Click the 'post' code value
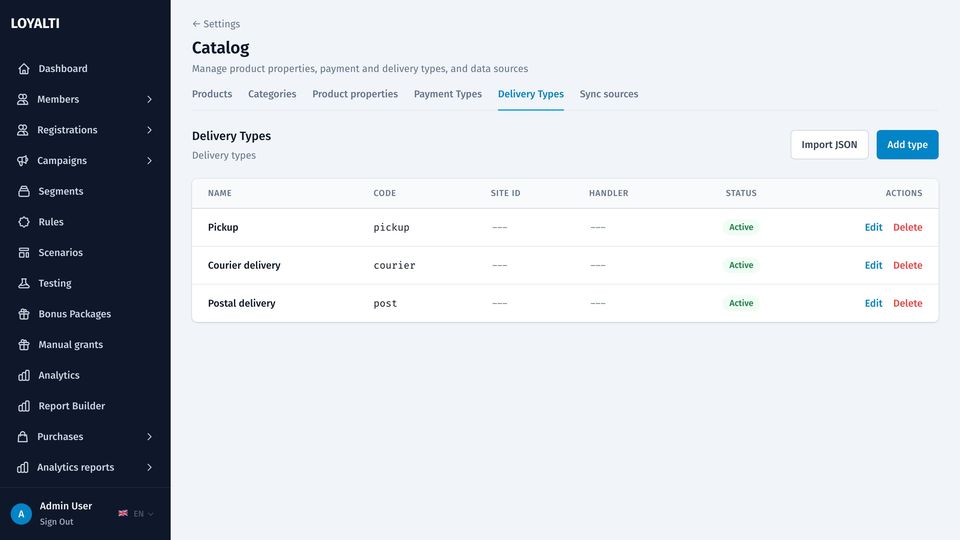 tap(385, 303)
